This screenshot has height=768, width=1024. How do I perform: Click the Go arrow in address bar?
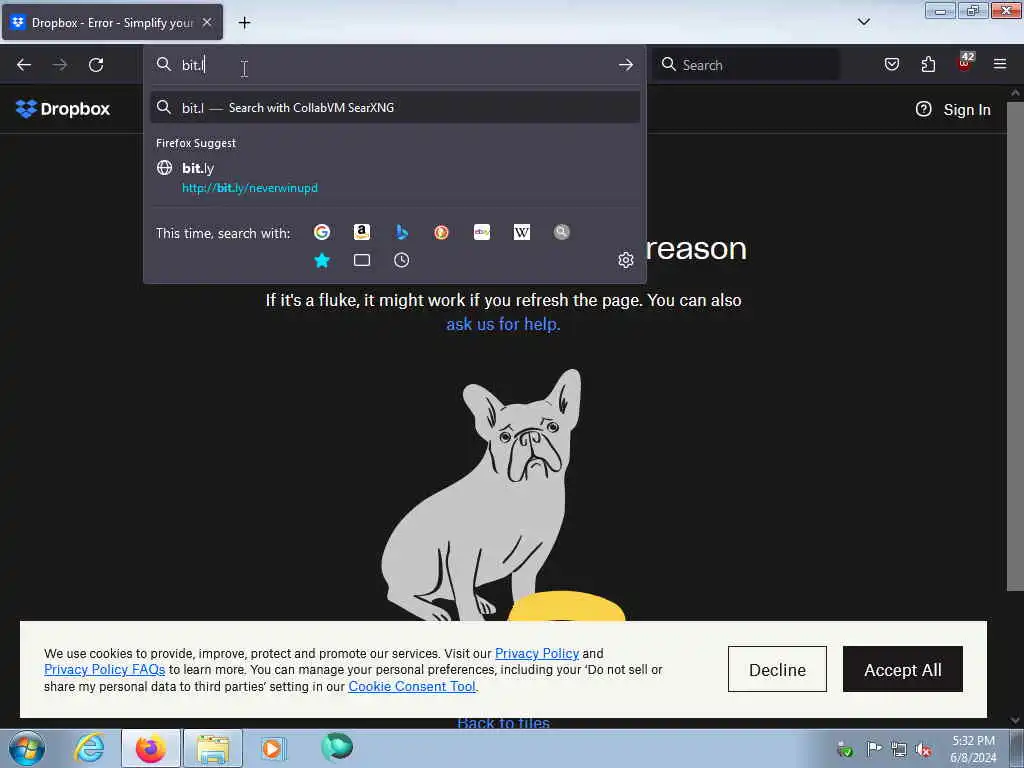tap(626, 65)
